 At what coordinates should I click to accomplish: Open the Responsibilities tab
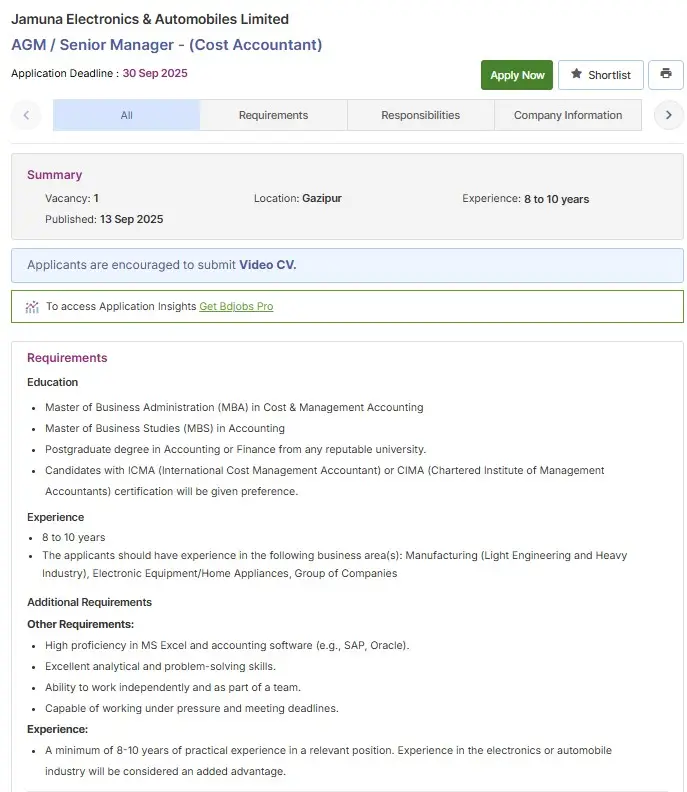click(420, 115)
